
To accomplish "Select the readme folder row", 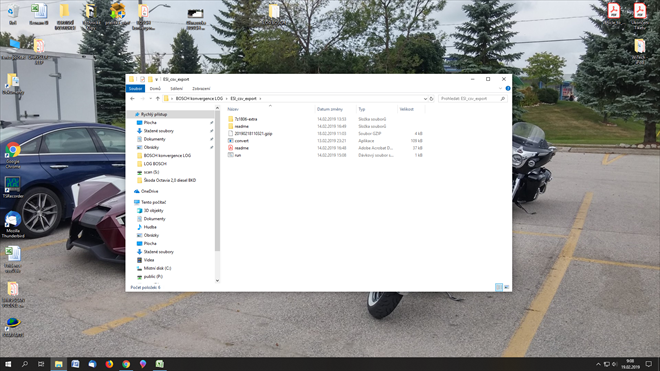I will 325,126.
